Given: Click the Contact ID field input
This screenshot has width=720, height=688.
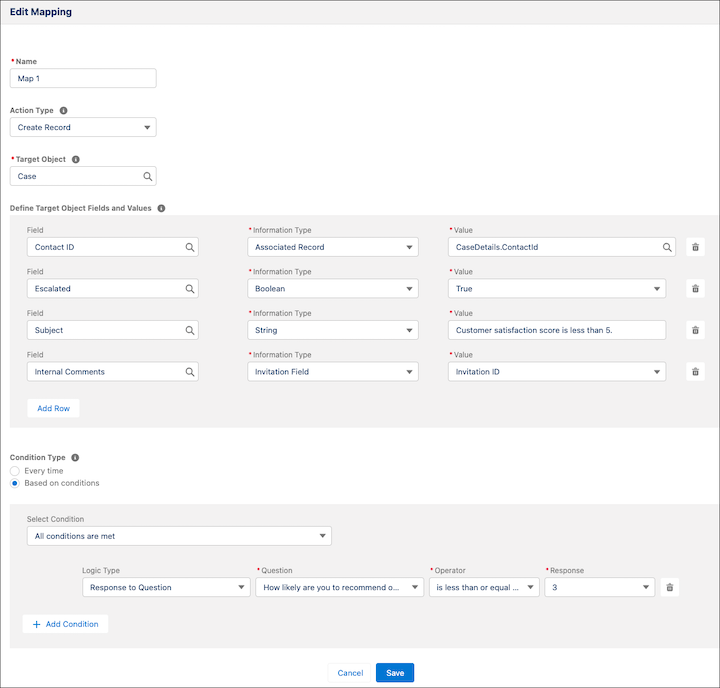Looking at the screenshot, I should (112, 247).
